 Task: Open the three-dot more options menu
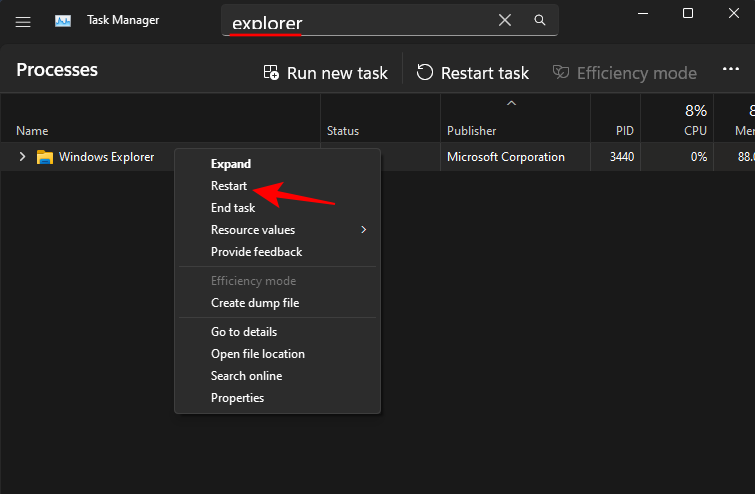click(730, 71)
